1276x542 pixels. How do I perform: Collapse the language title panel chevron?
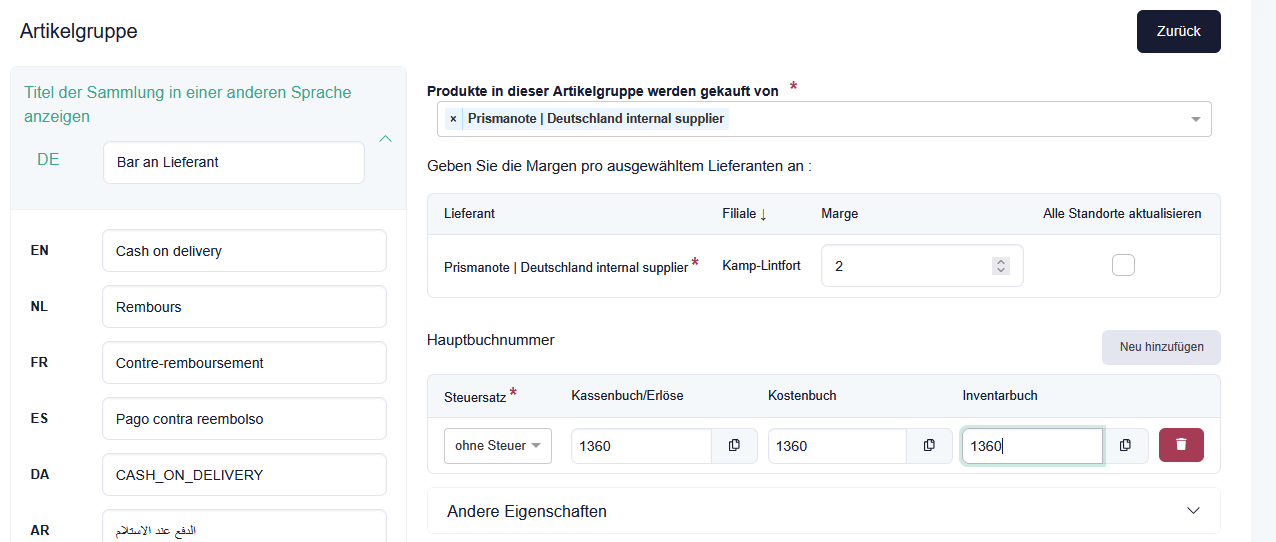(385, 139)
